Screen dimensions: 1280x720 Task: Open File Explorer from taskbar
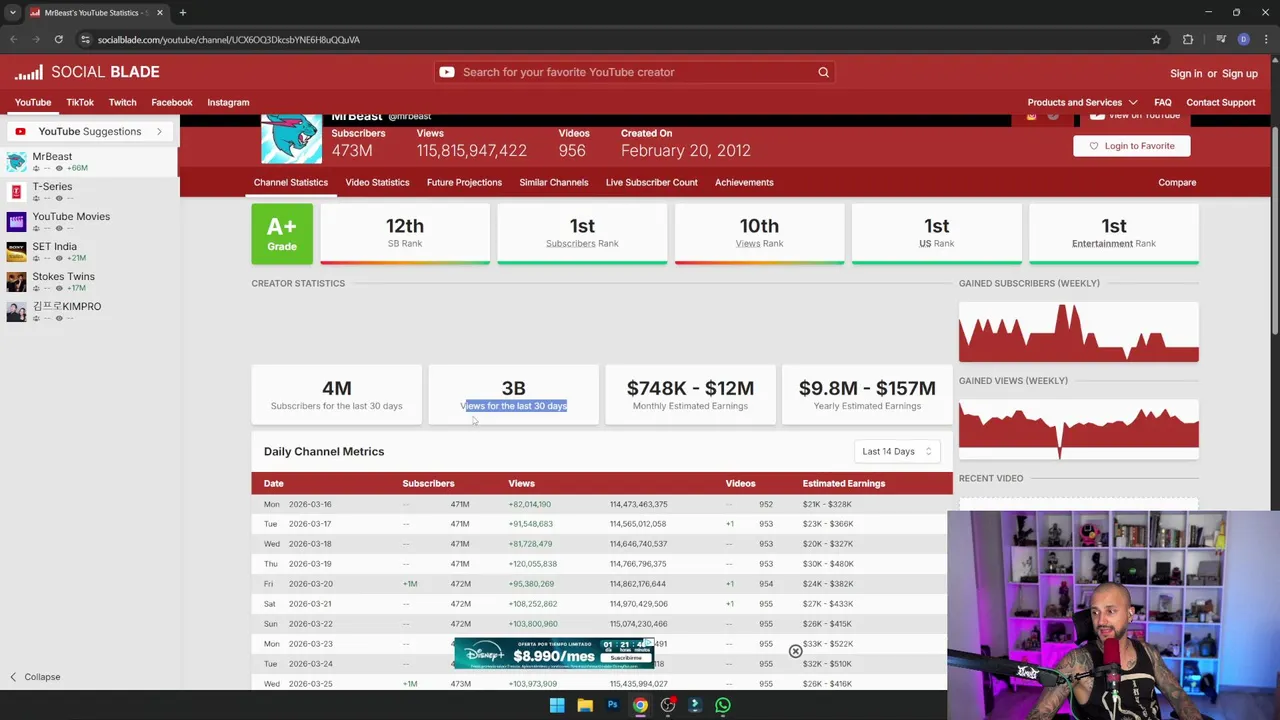[585, 705]
